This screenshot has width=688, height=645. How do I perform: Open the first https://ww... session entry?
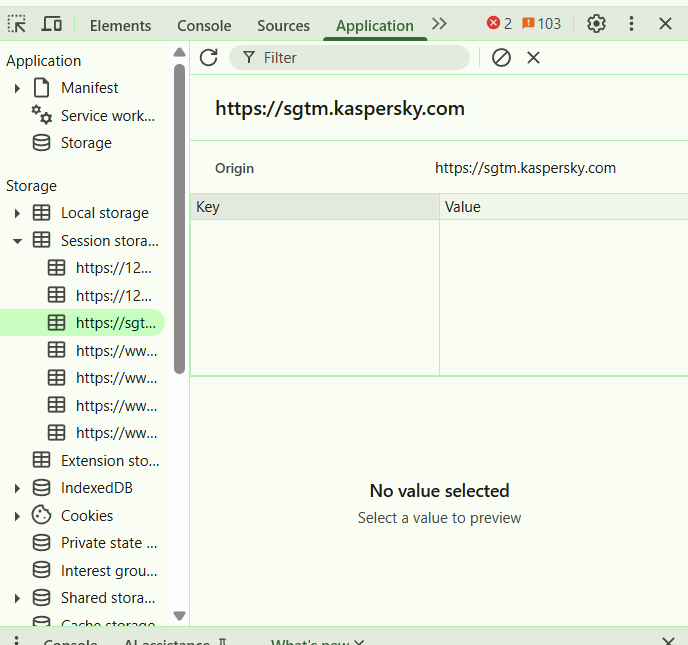pos(102,351)
